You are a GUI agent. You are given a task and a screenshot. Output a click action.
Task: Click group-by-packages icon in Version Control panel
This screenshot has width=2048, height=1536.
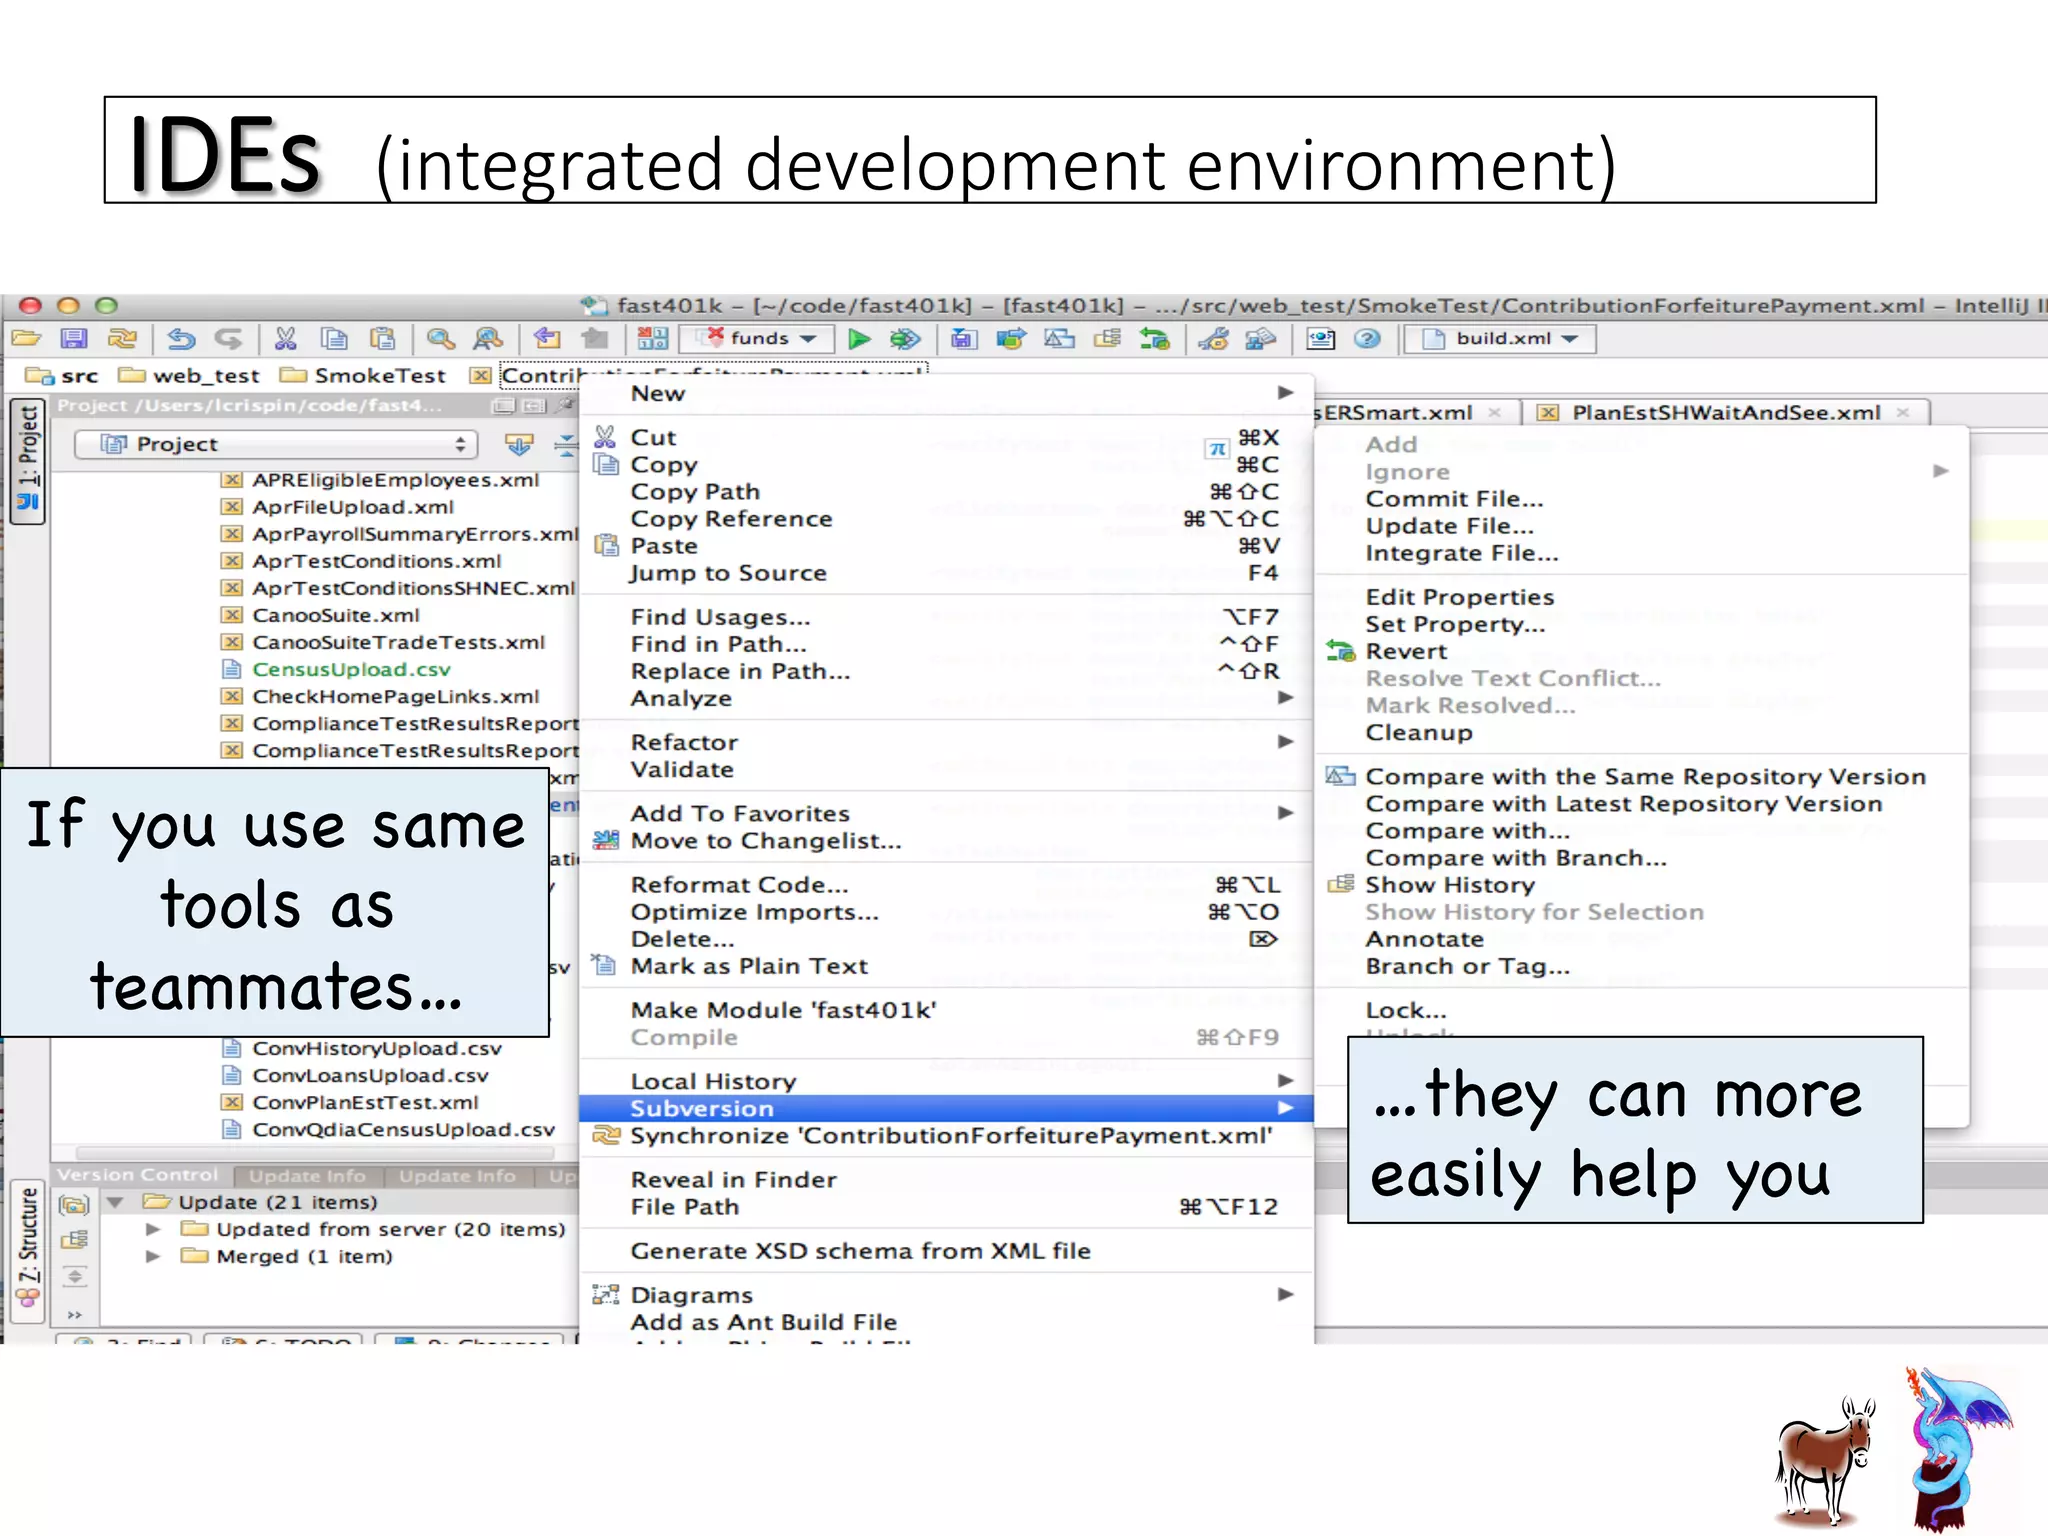tap(74, 1240)
